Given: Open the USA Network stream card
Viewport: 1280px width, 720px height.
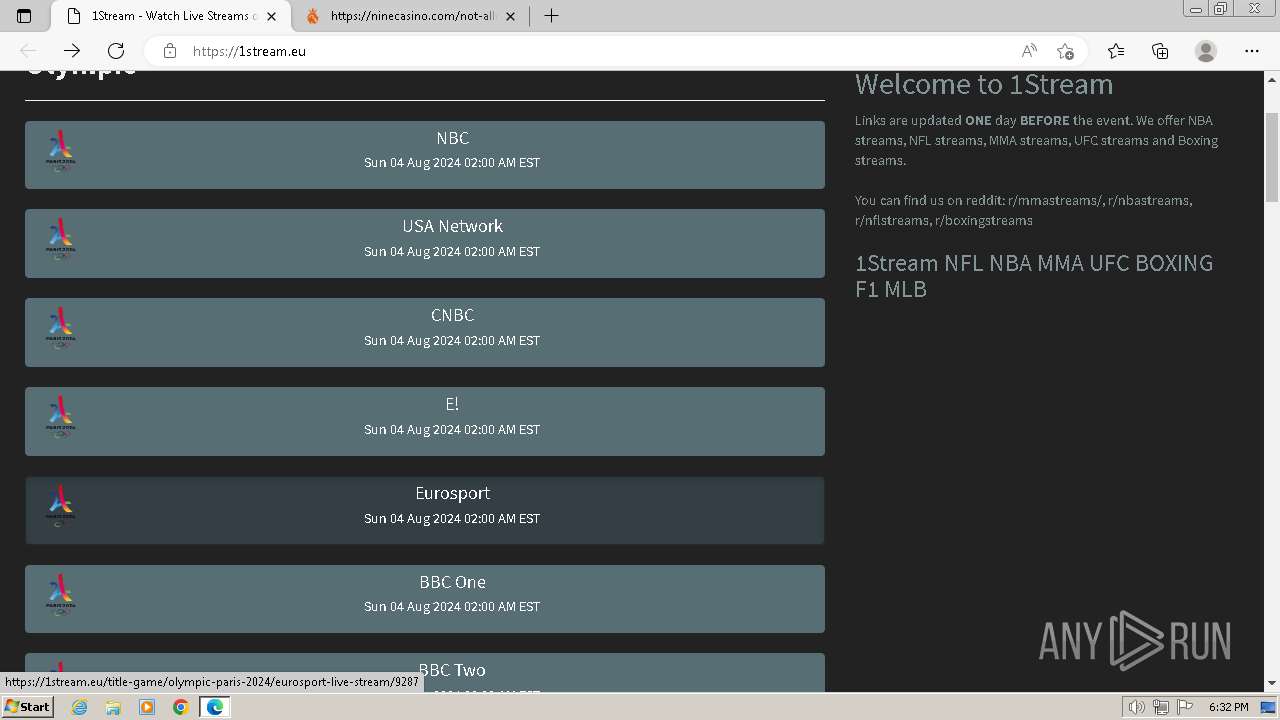Looking at the screenshot, I should pyautogui.click(x=425, y=243).
